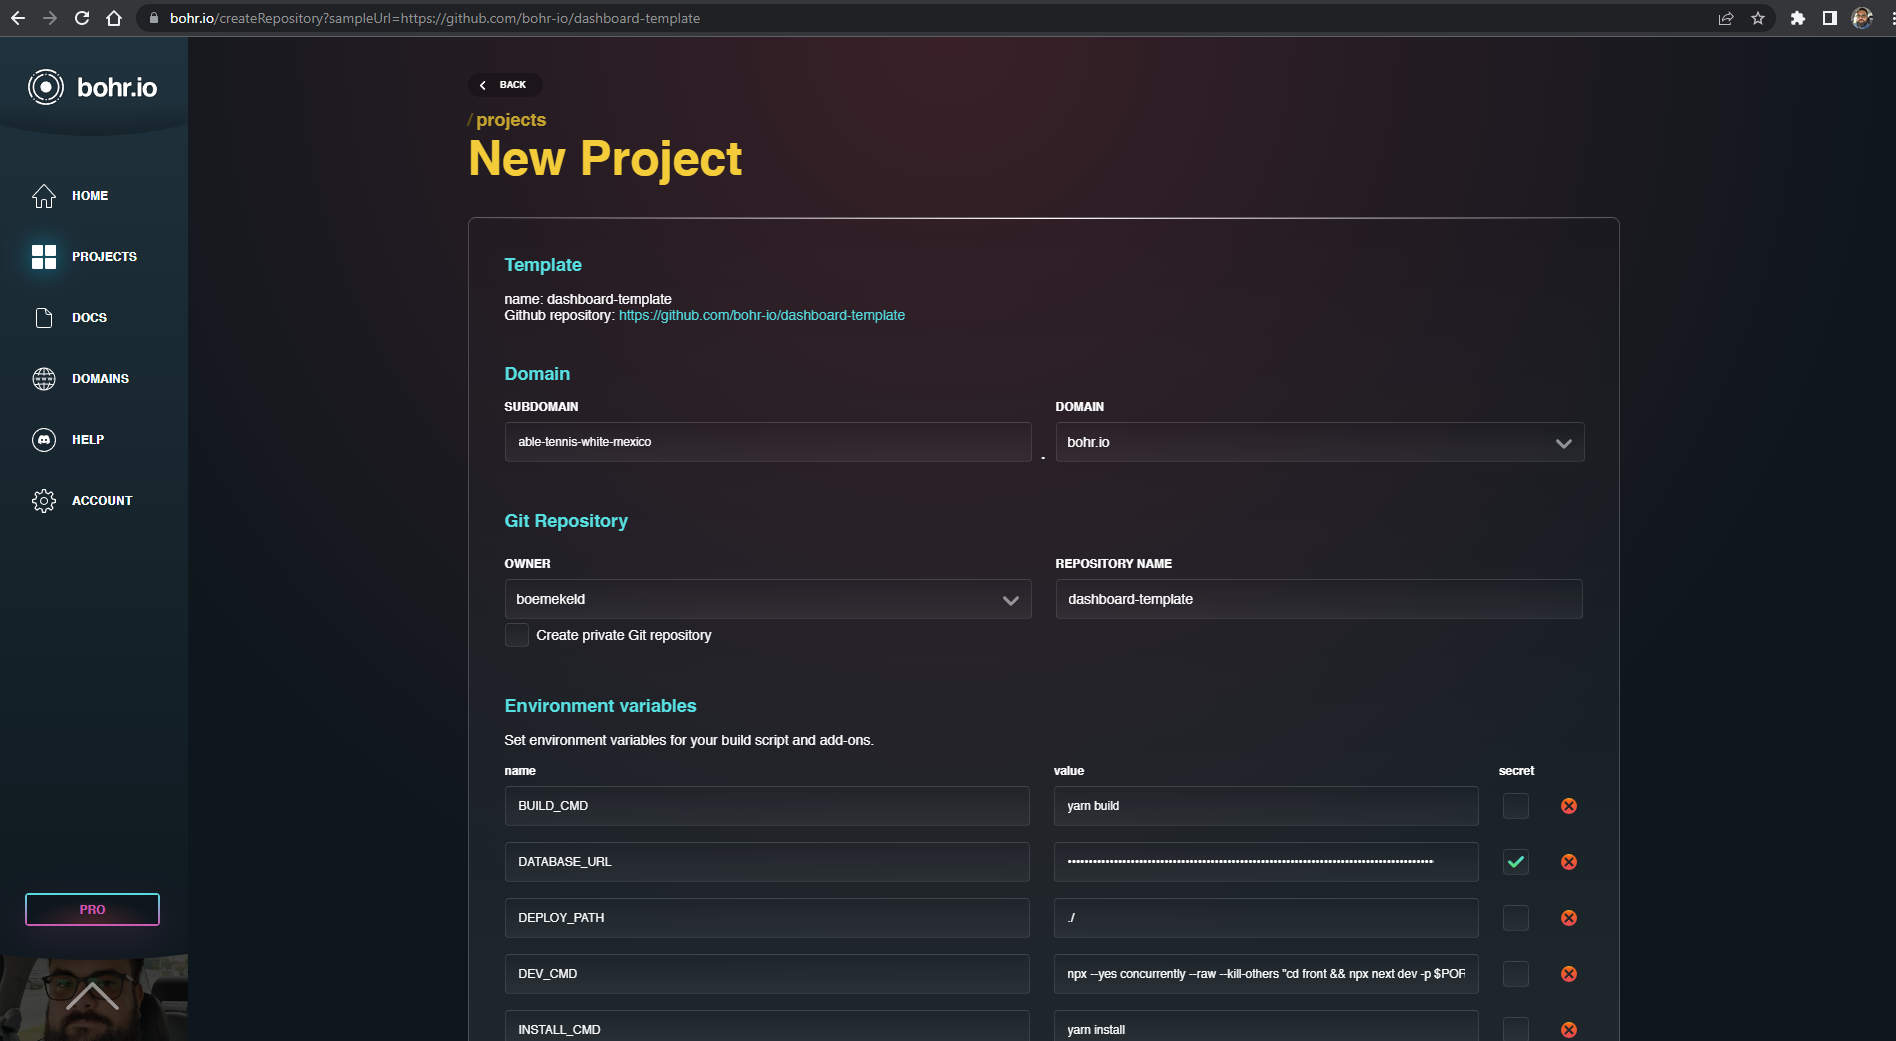Remove the DEPLOY_PATH variable row
The height and width of the screenshot is (1041, 1896).
pos(1569,918)
